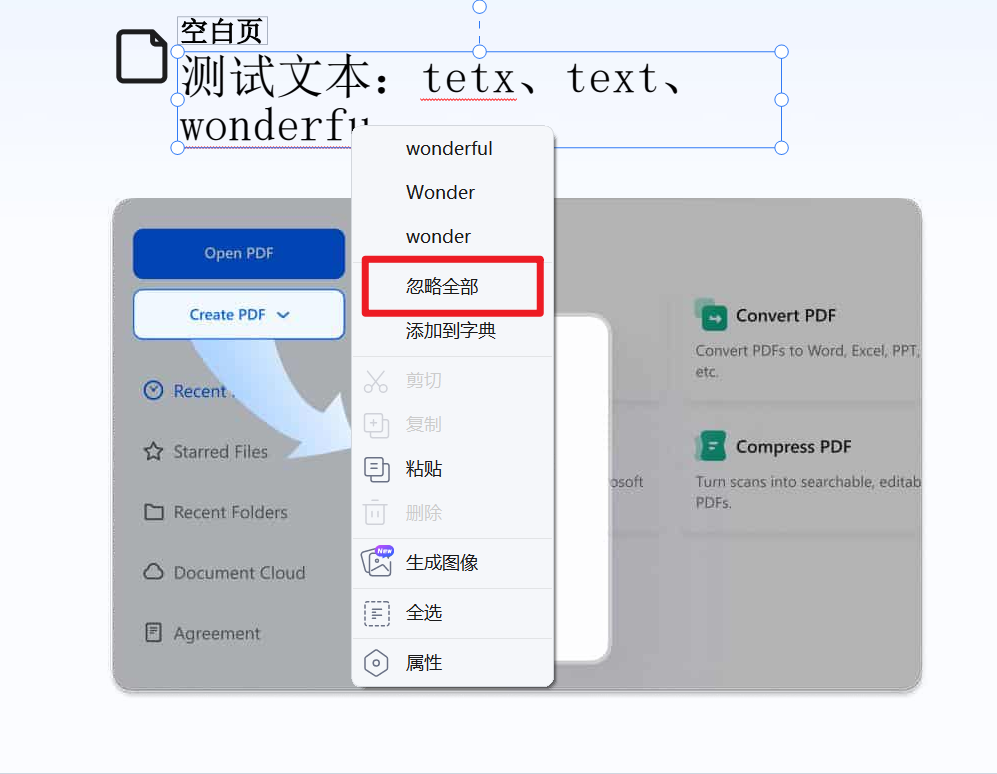This screenshot has height=774, width=997.
Task: Open the generate image (生成图像) tool icon
Action: click(x=376, y=562)
